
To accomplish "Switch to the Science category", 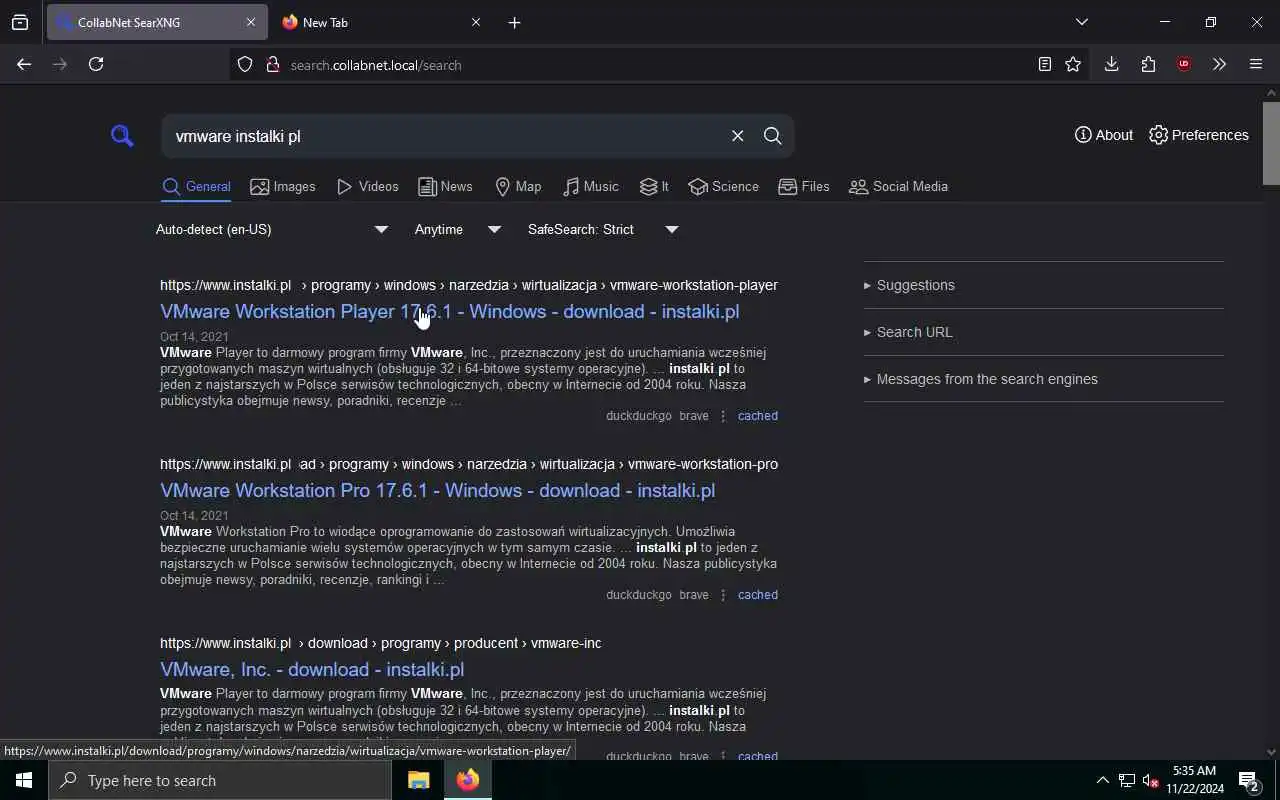I will click(724, 187).
